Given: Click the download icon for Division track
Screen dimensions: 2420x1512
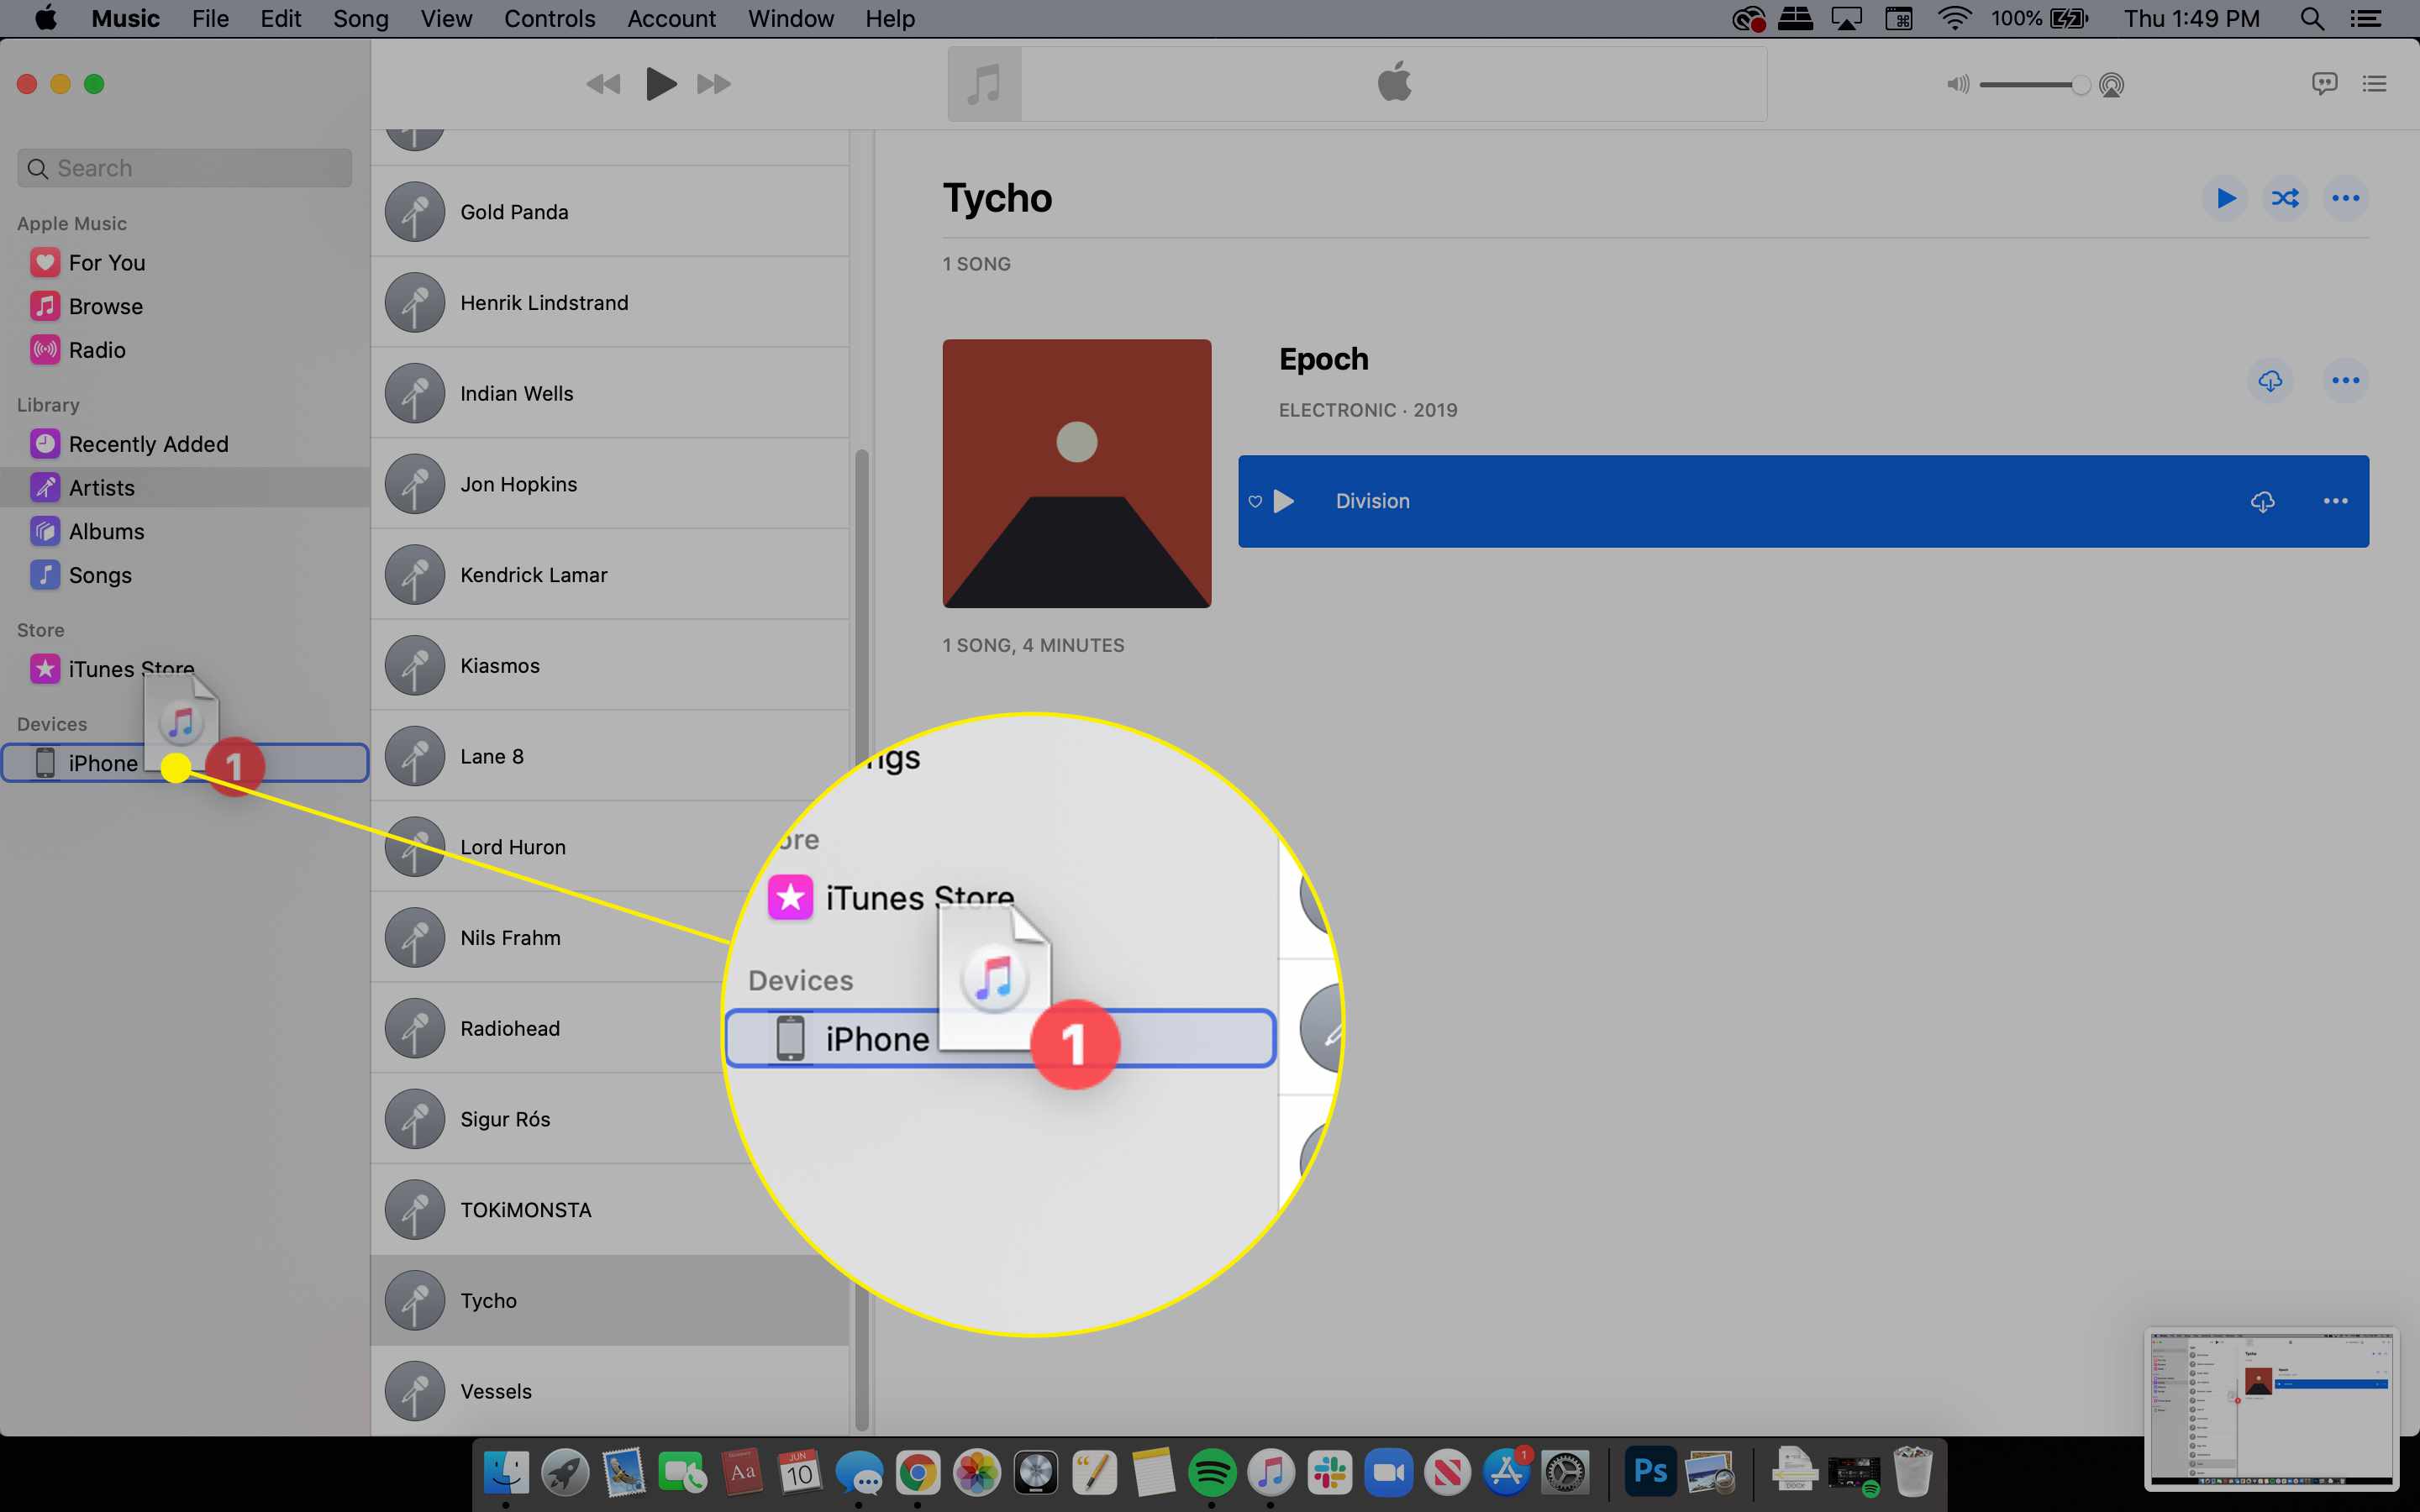Looking at the screenshot, I should 2261,500.
